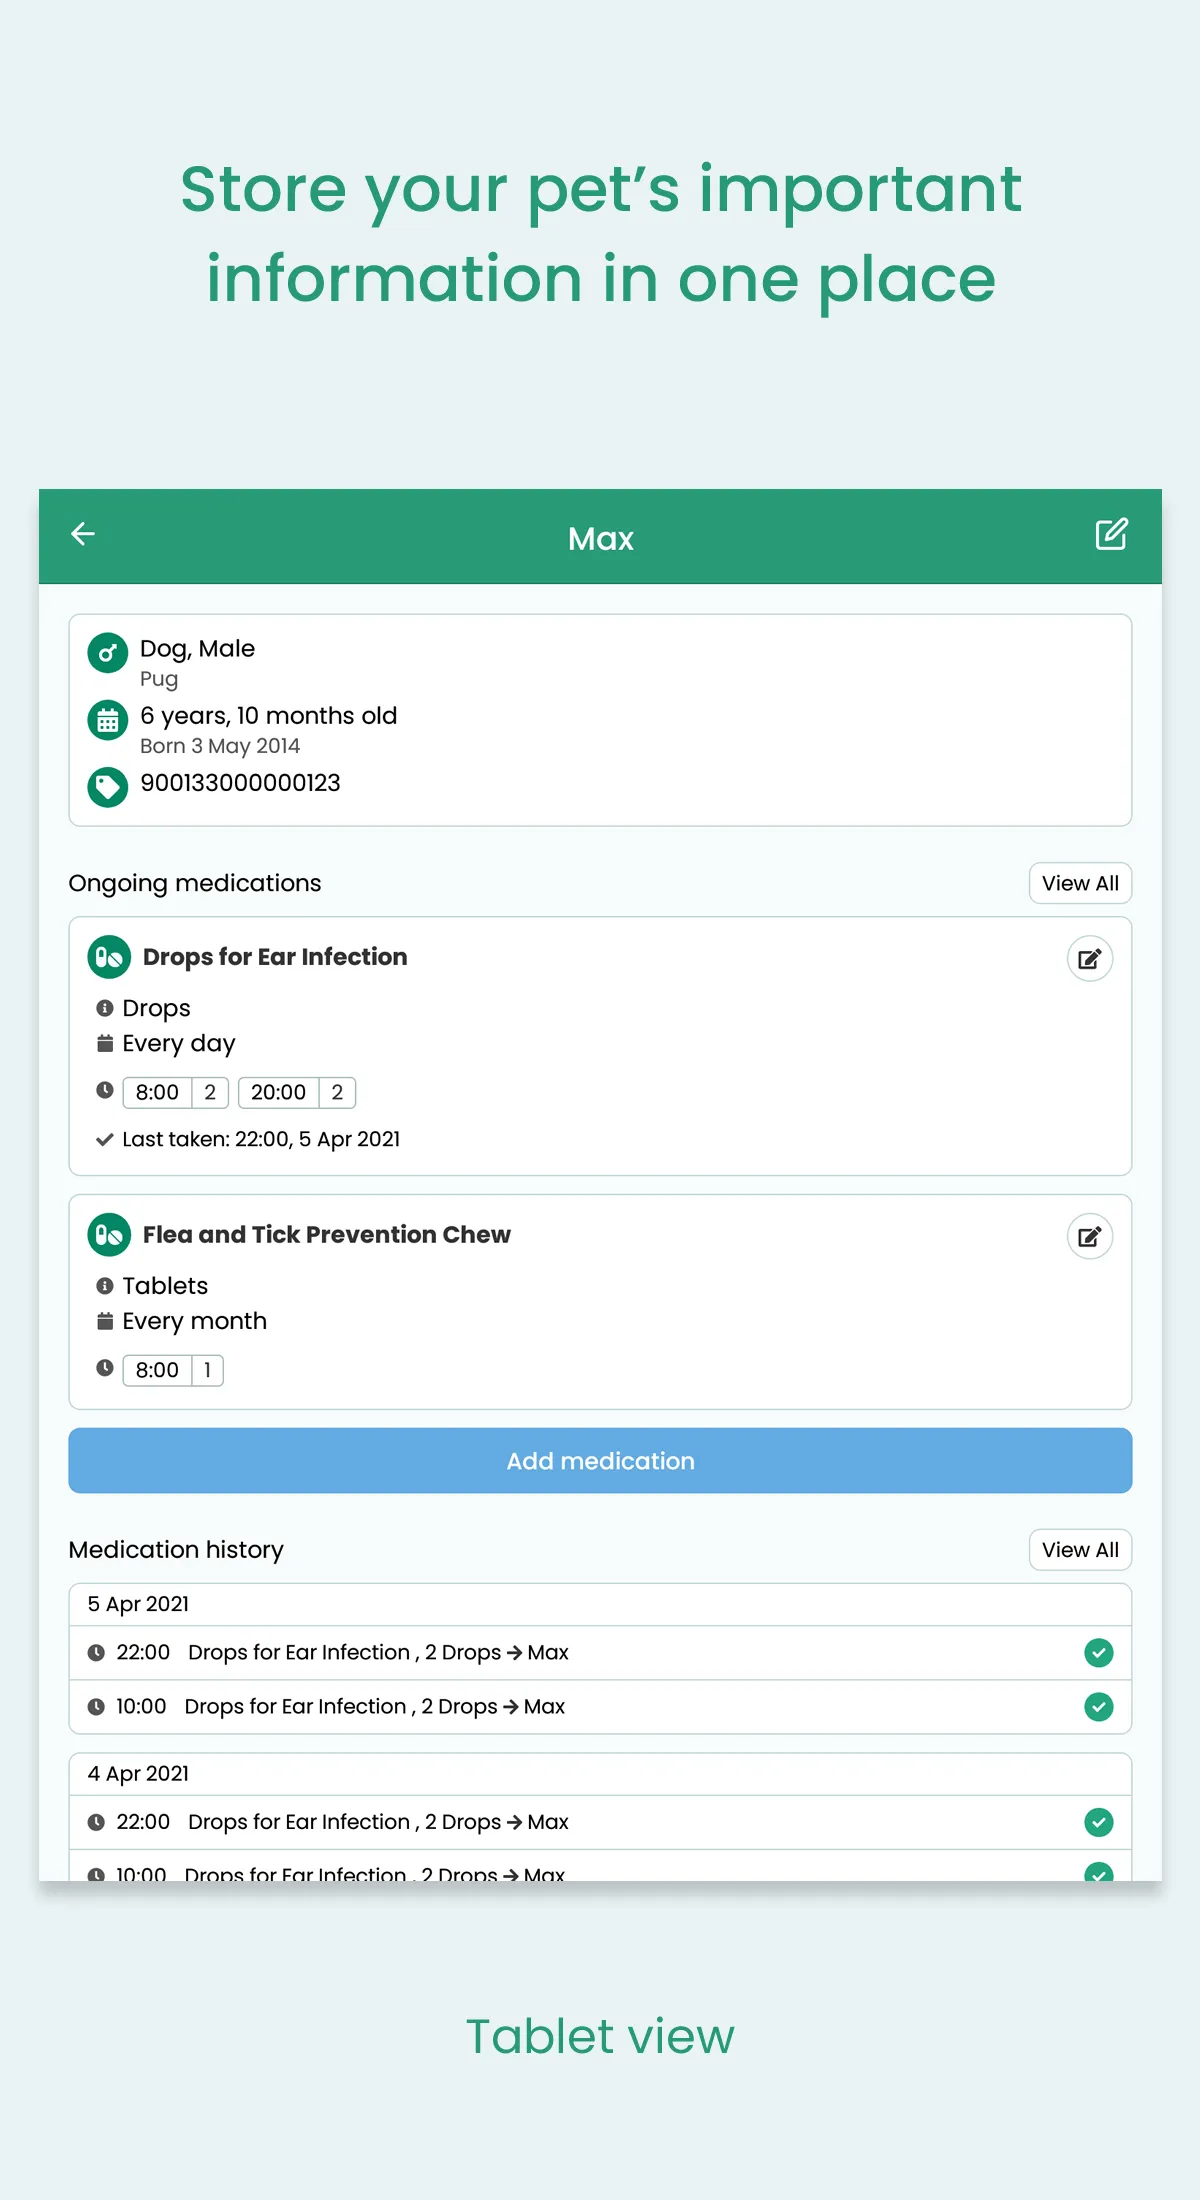The width and height of the screenshot is (1200, 2200).
Task: Click the Dog, Male text
Action: (x=197, y=649)
